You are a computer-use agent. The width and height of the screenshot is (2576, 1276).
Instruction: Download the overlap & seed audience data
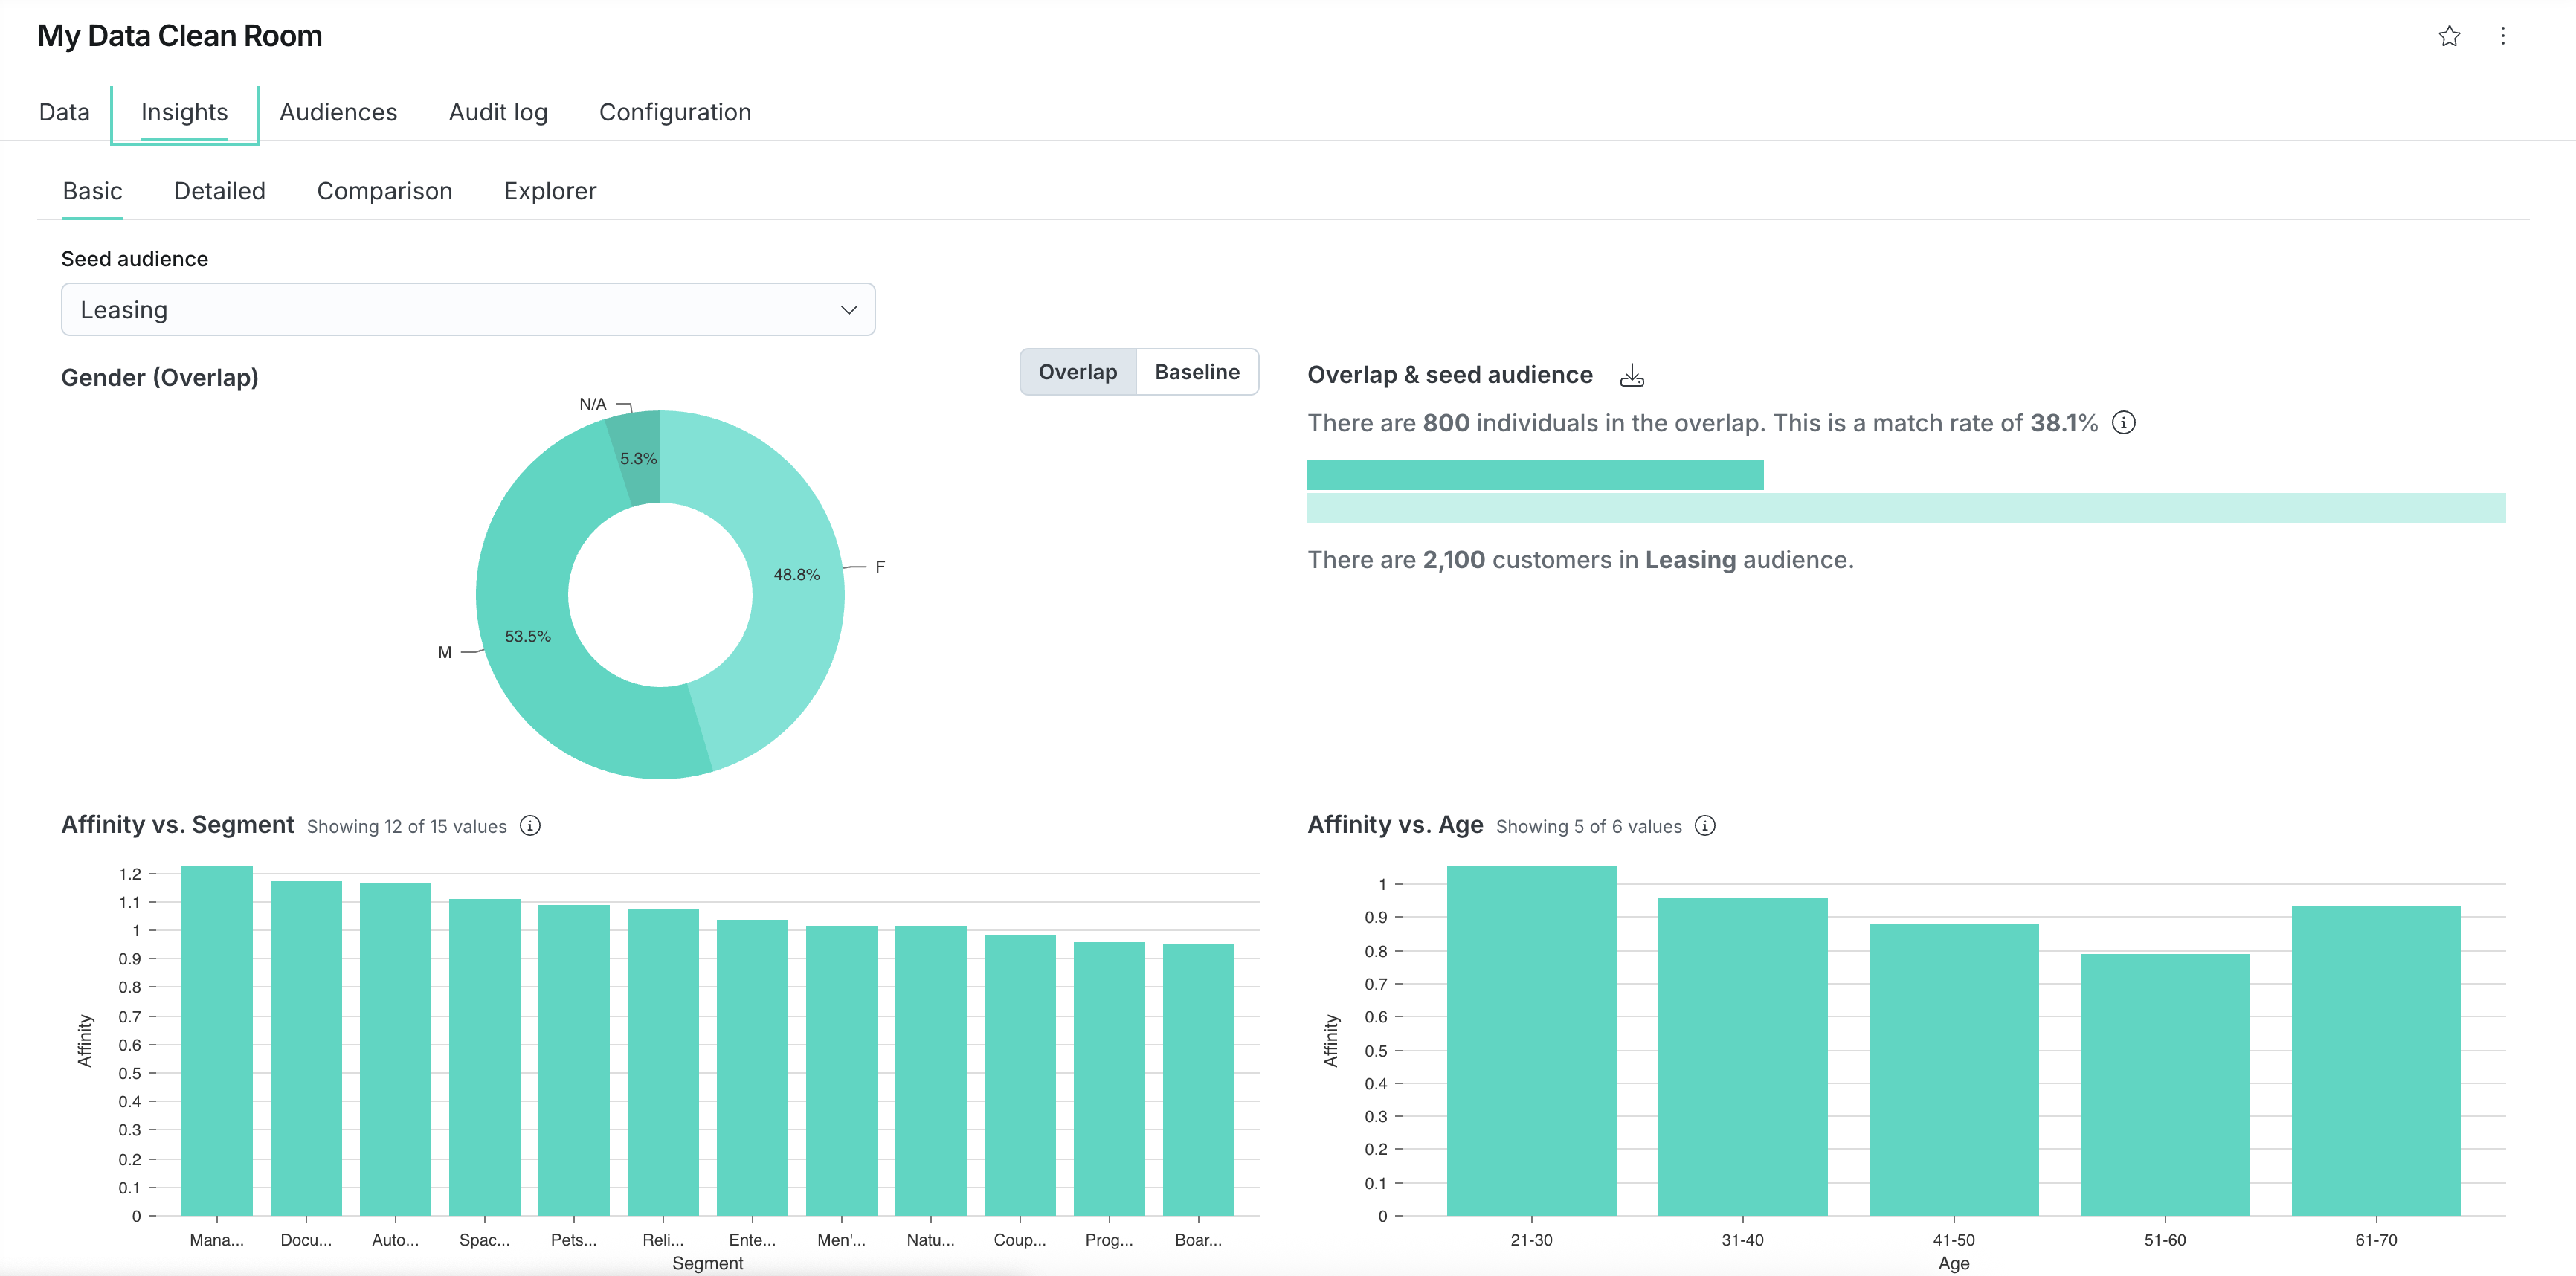click(x=1631, y=375)
